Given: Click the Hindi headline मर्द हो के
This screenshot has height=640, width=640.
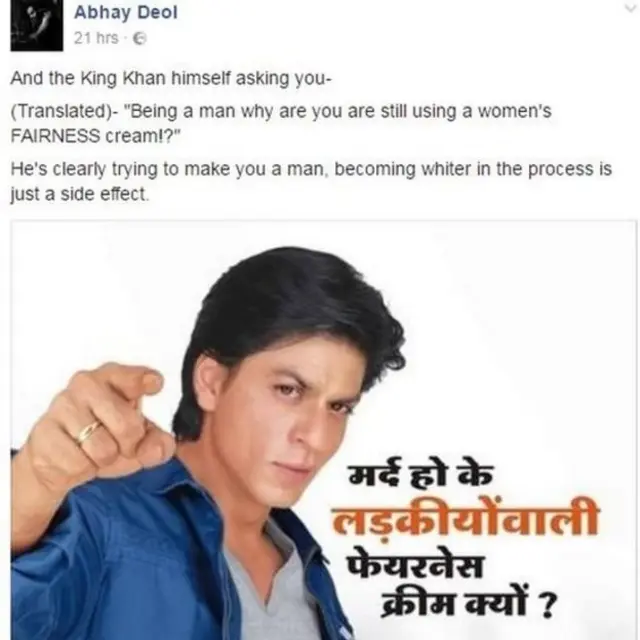Looking at the screenshot, I should (420, 473).
